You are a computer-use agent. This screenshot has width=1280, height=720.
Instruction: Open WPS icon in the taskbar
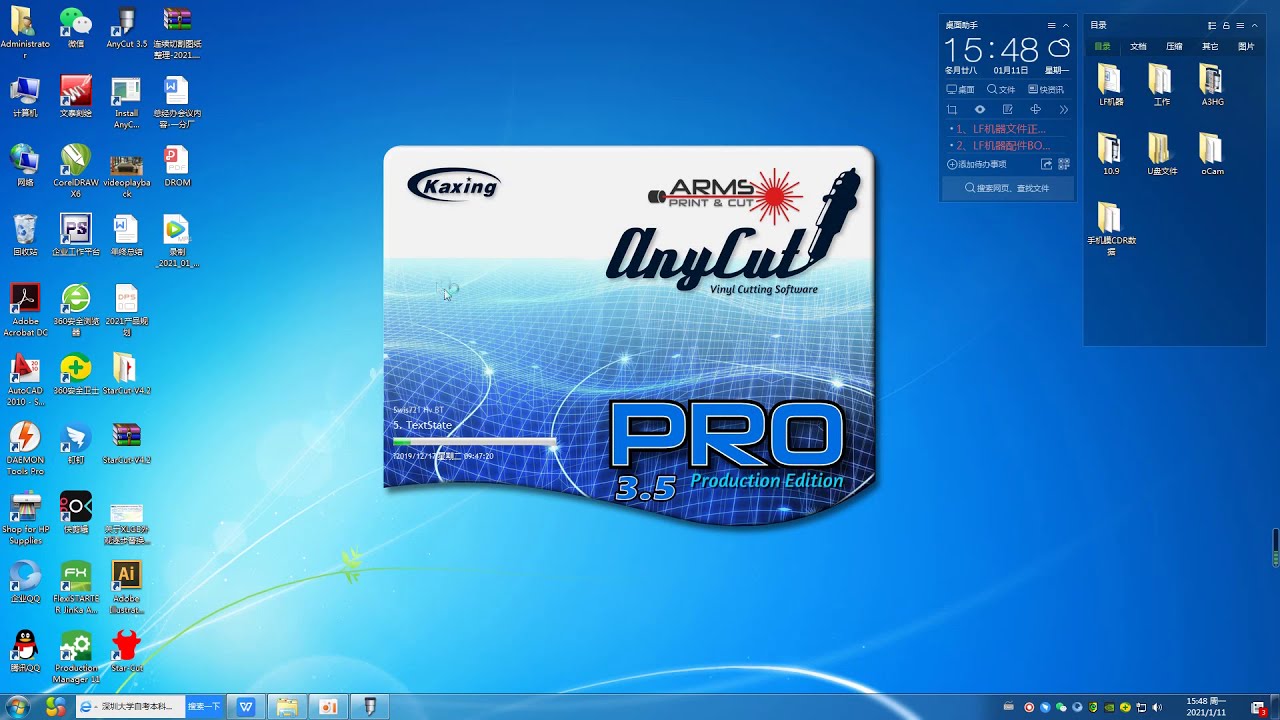[x=246, y=707]
